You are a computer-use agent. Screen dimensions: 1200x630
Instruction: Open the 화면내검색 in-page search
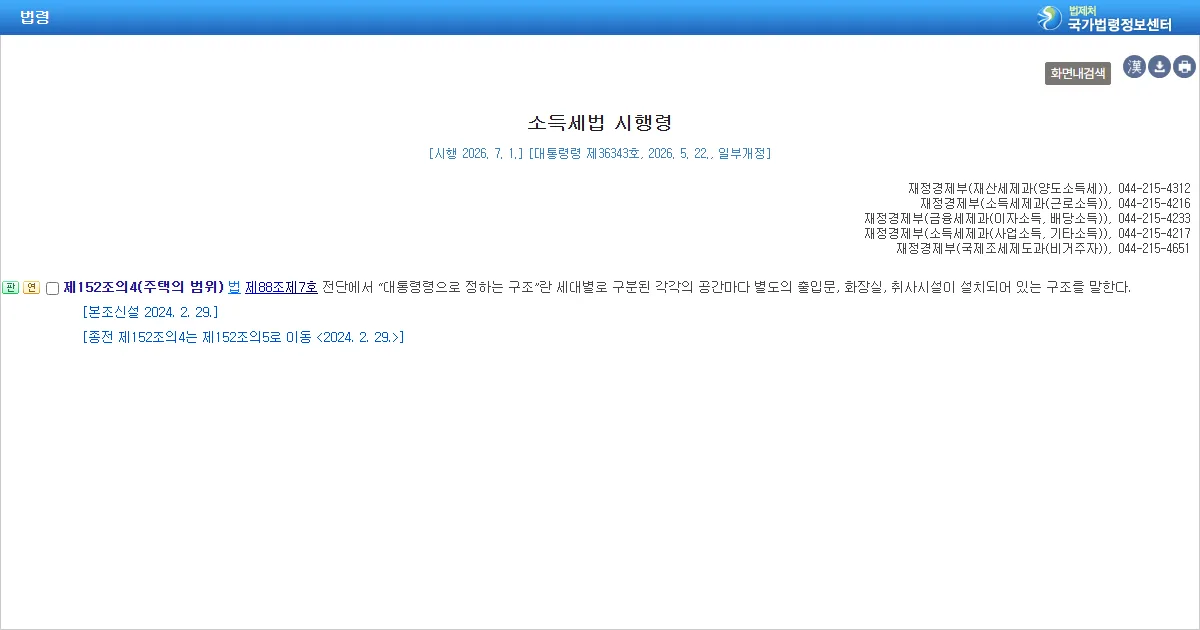pos(1078,73)
